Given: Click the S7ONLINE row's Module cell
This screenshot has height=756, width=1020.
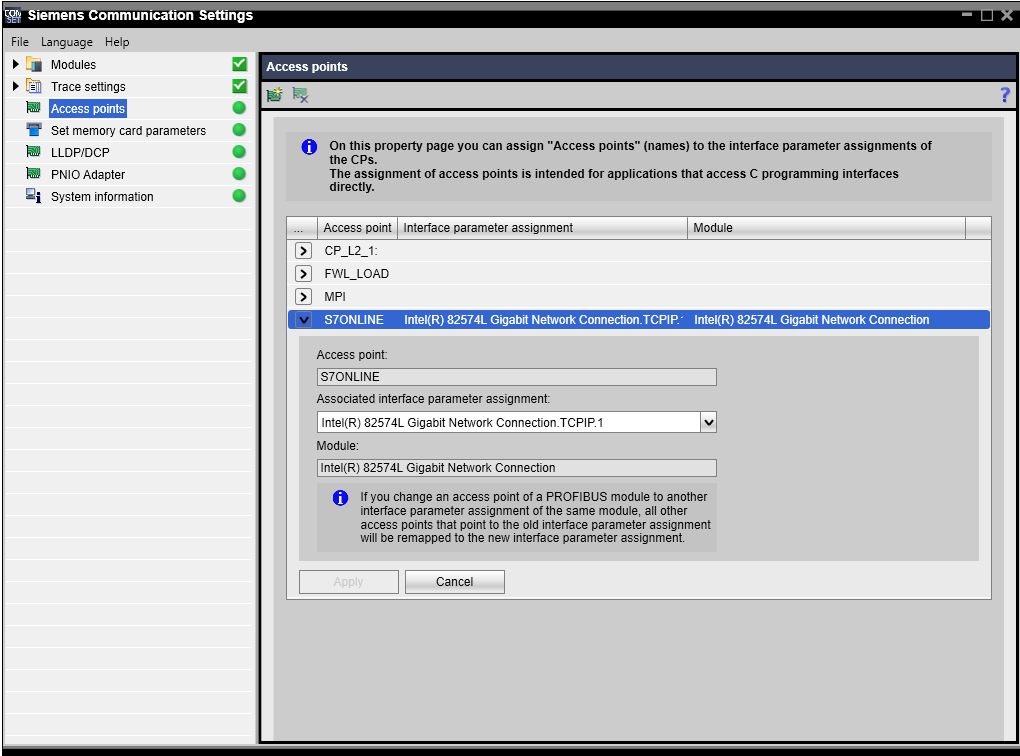Looking at the screenshot, I should (811, 319).
